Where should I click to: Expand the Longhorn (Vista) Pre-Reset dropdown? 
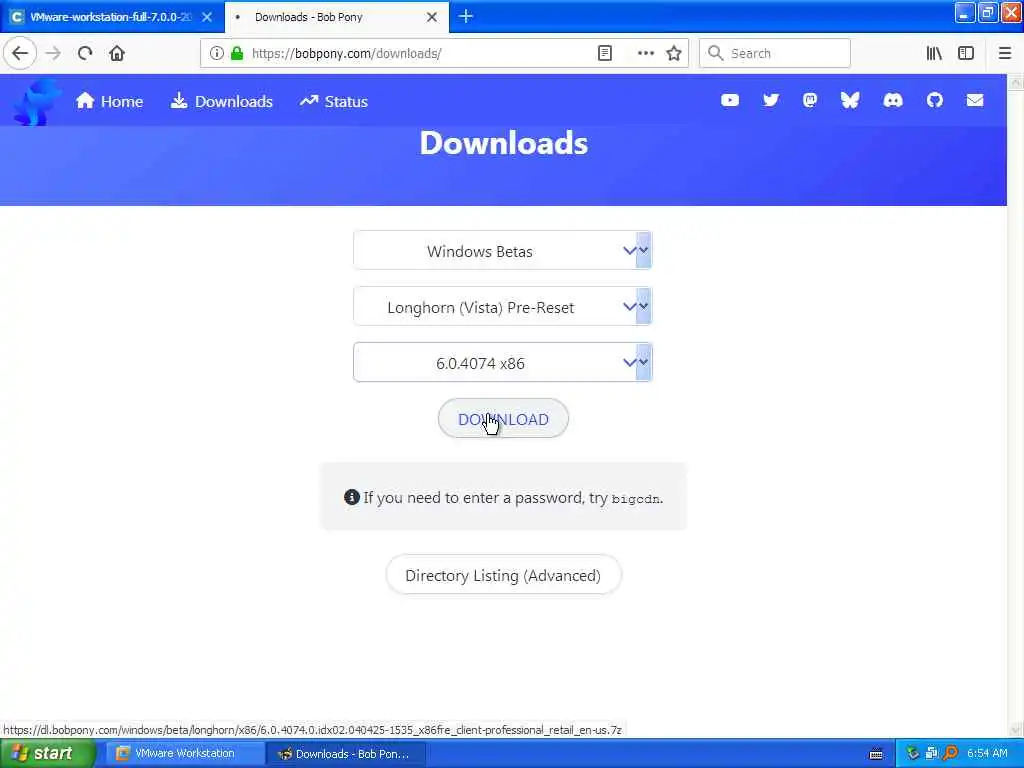[x=503, y=306]
